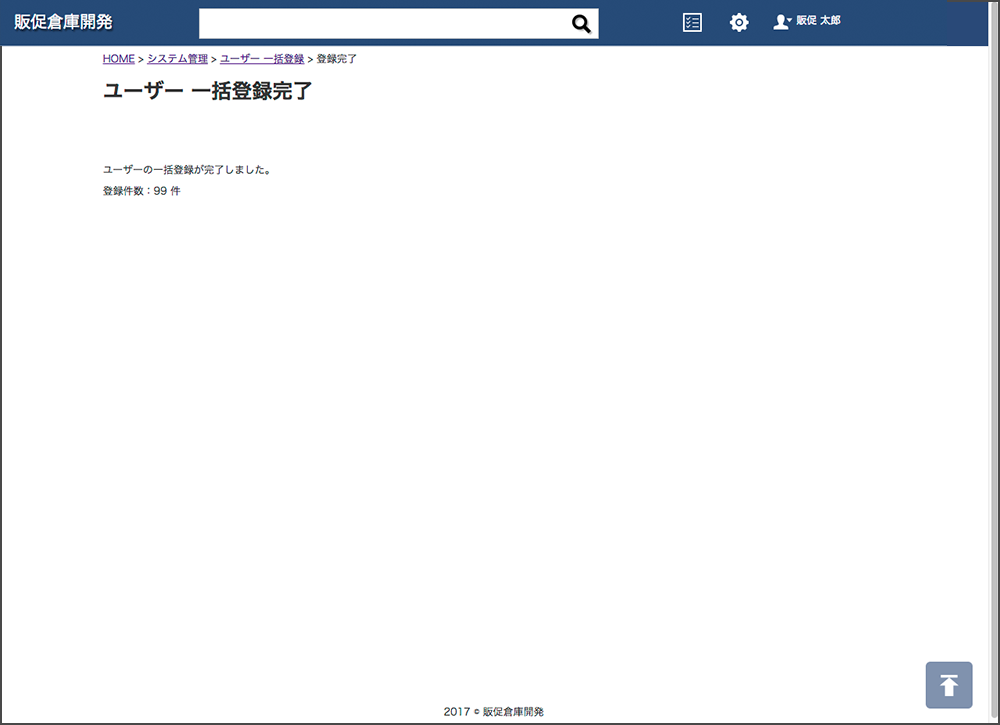Image resolution: width=1000 pixels, height=725 pixels.
Task: Return to ユーザー 一括登録 breadcrumb link
Action: point(262,59)
